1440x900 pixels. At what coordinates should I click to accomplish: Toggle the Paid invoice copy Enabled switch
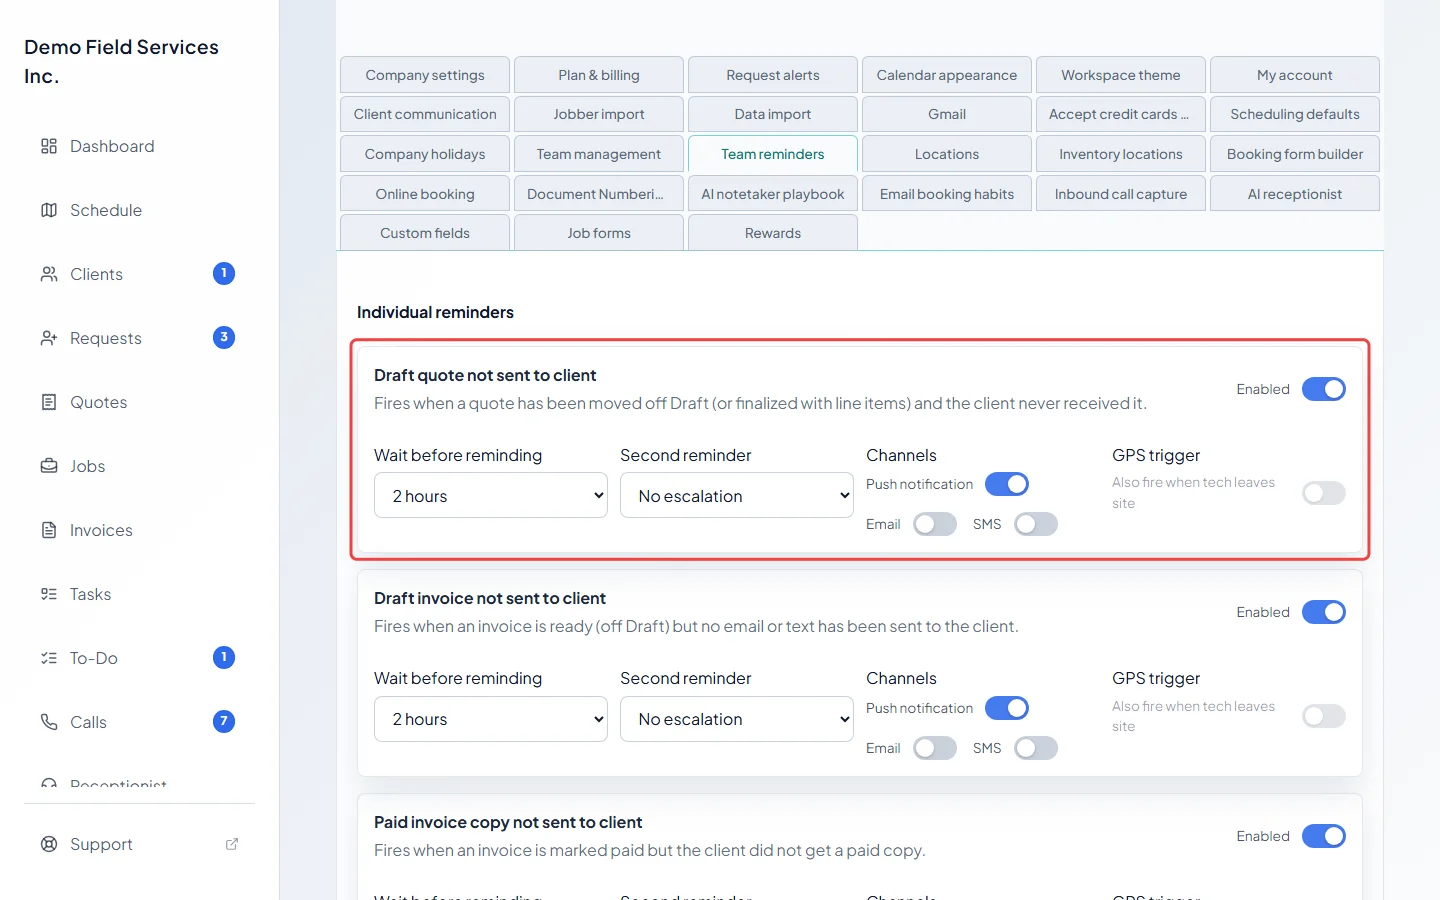[x=1324, y=836]
